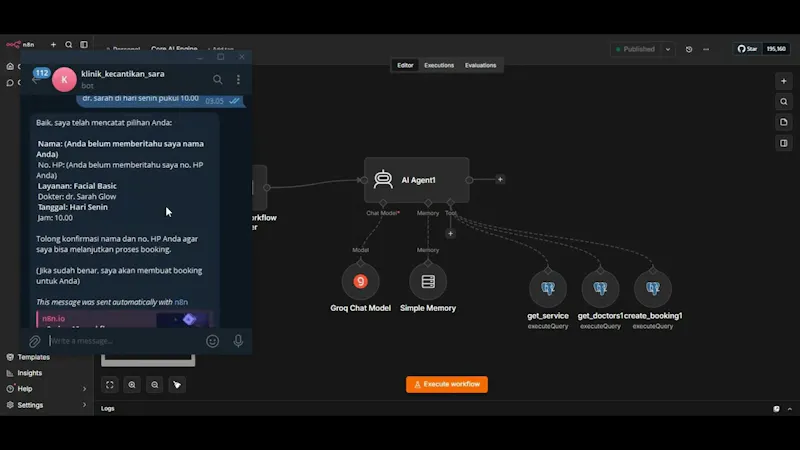Attach a file in Telegram
The height and width of the screenshot is (450, 800).
[34, 341]
